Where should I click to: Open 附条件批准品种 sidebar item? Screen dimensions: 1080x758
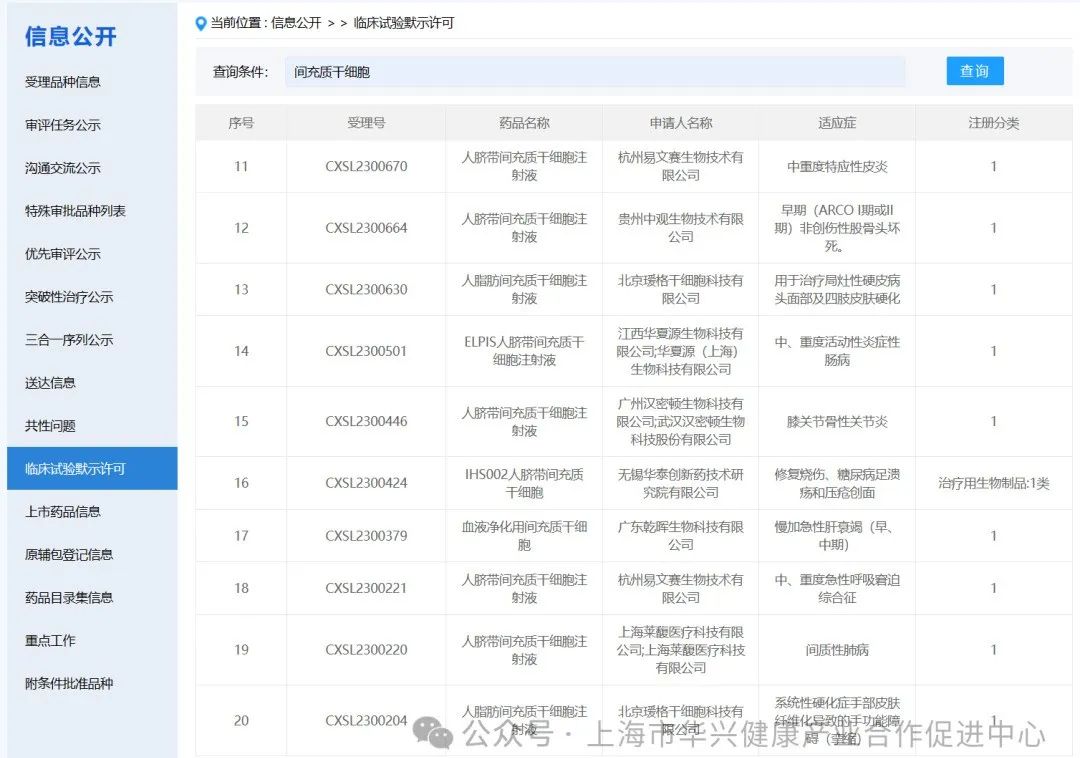[69, 684]
